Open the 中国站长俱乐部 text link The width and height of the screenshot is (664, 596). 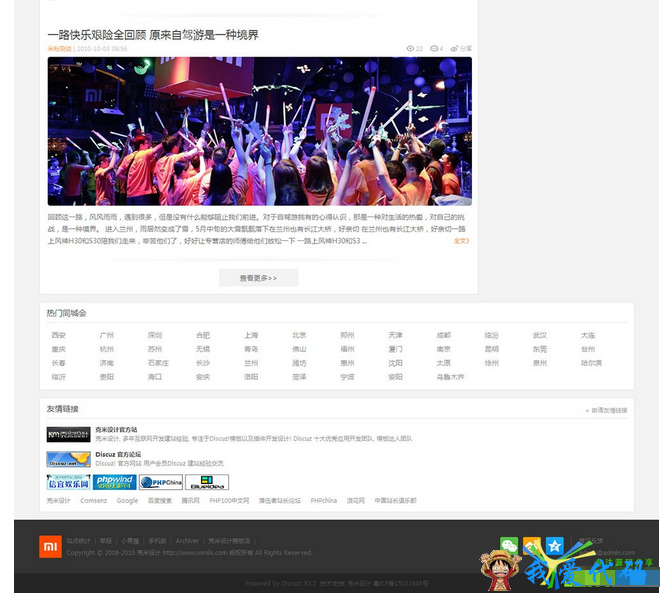click(x=396, y=500)
